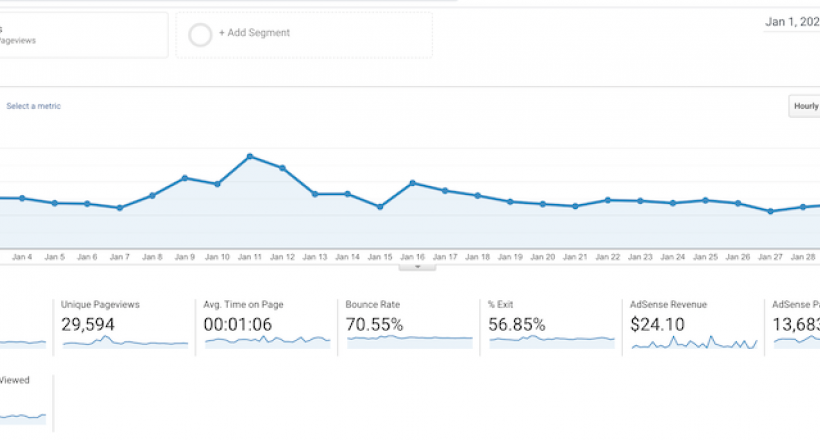This screenshot has width=820, height=440.
Task: Switch chart to Hourly view
Action: tap(805, 106)
